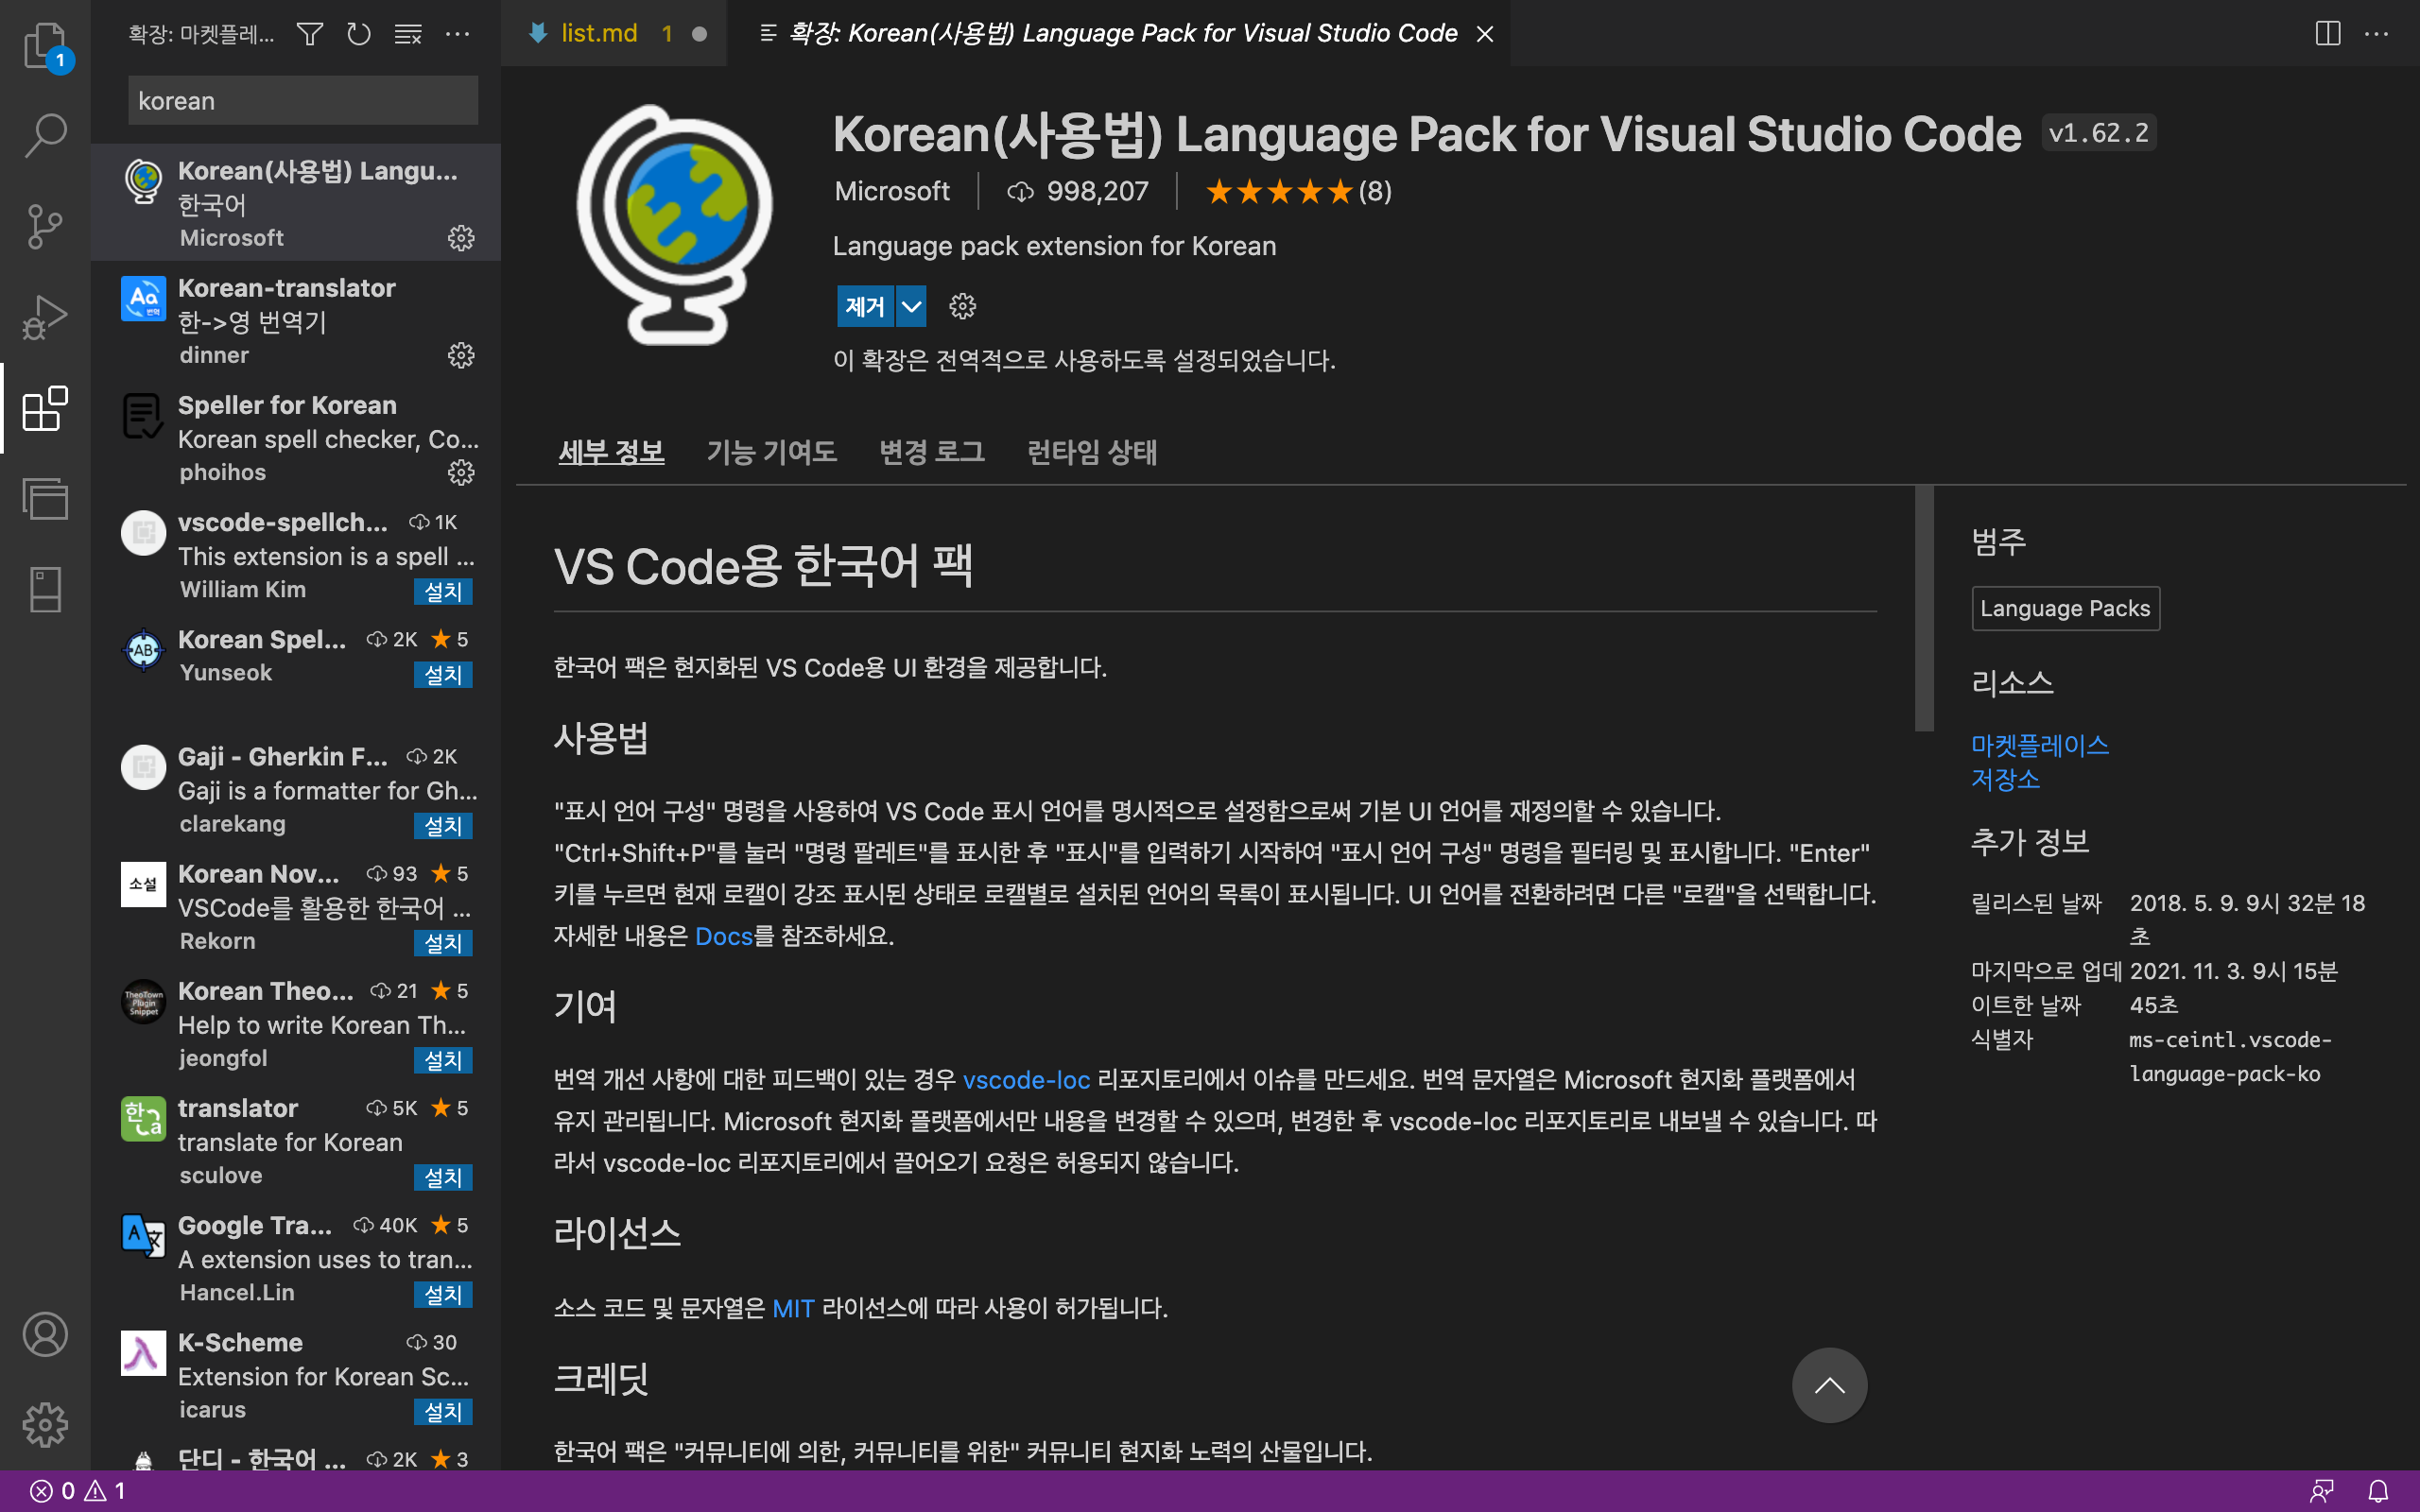
Task: Click the Microsoft publisher name
Action: 892,191
